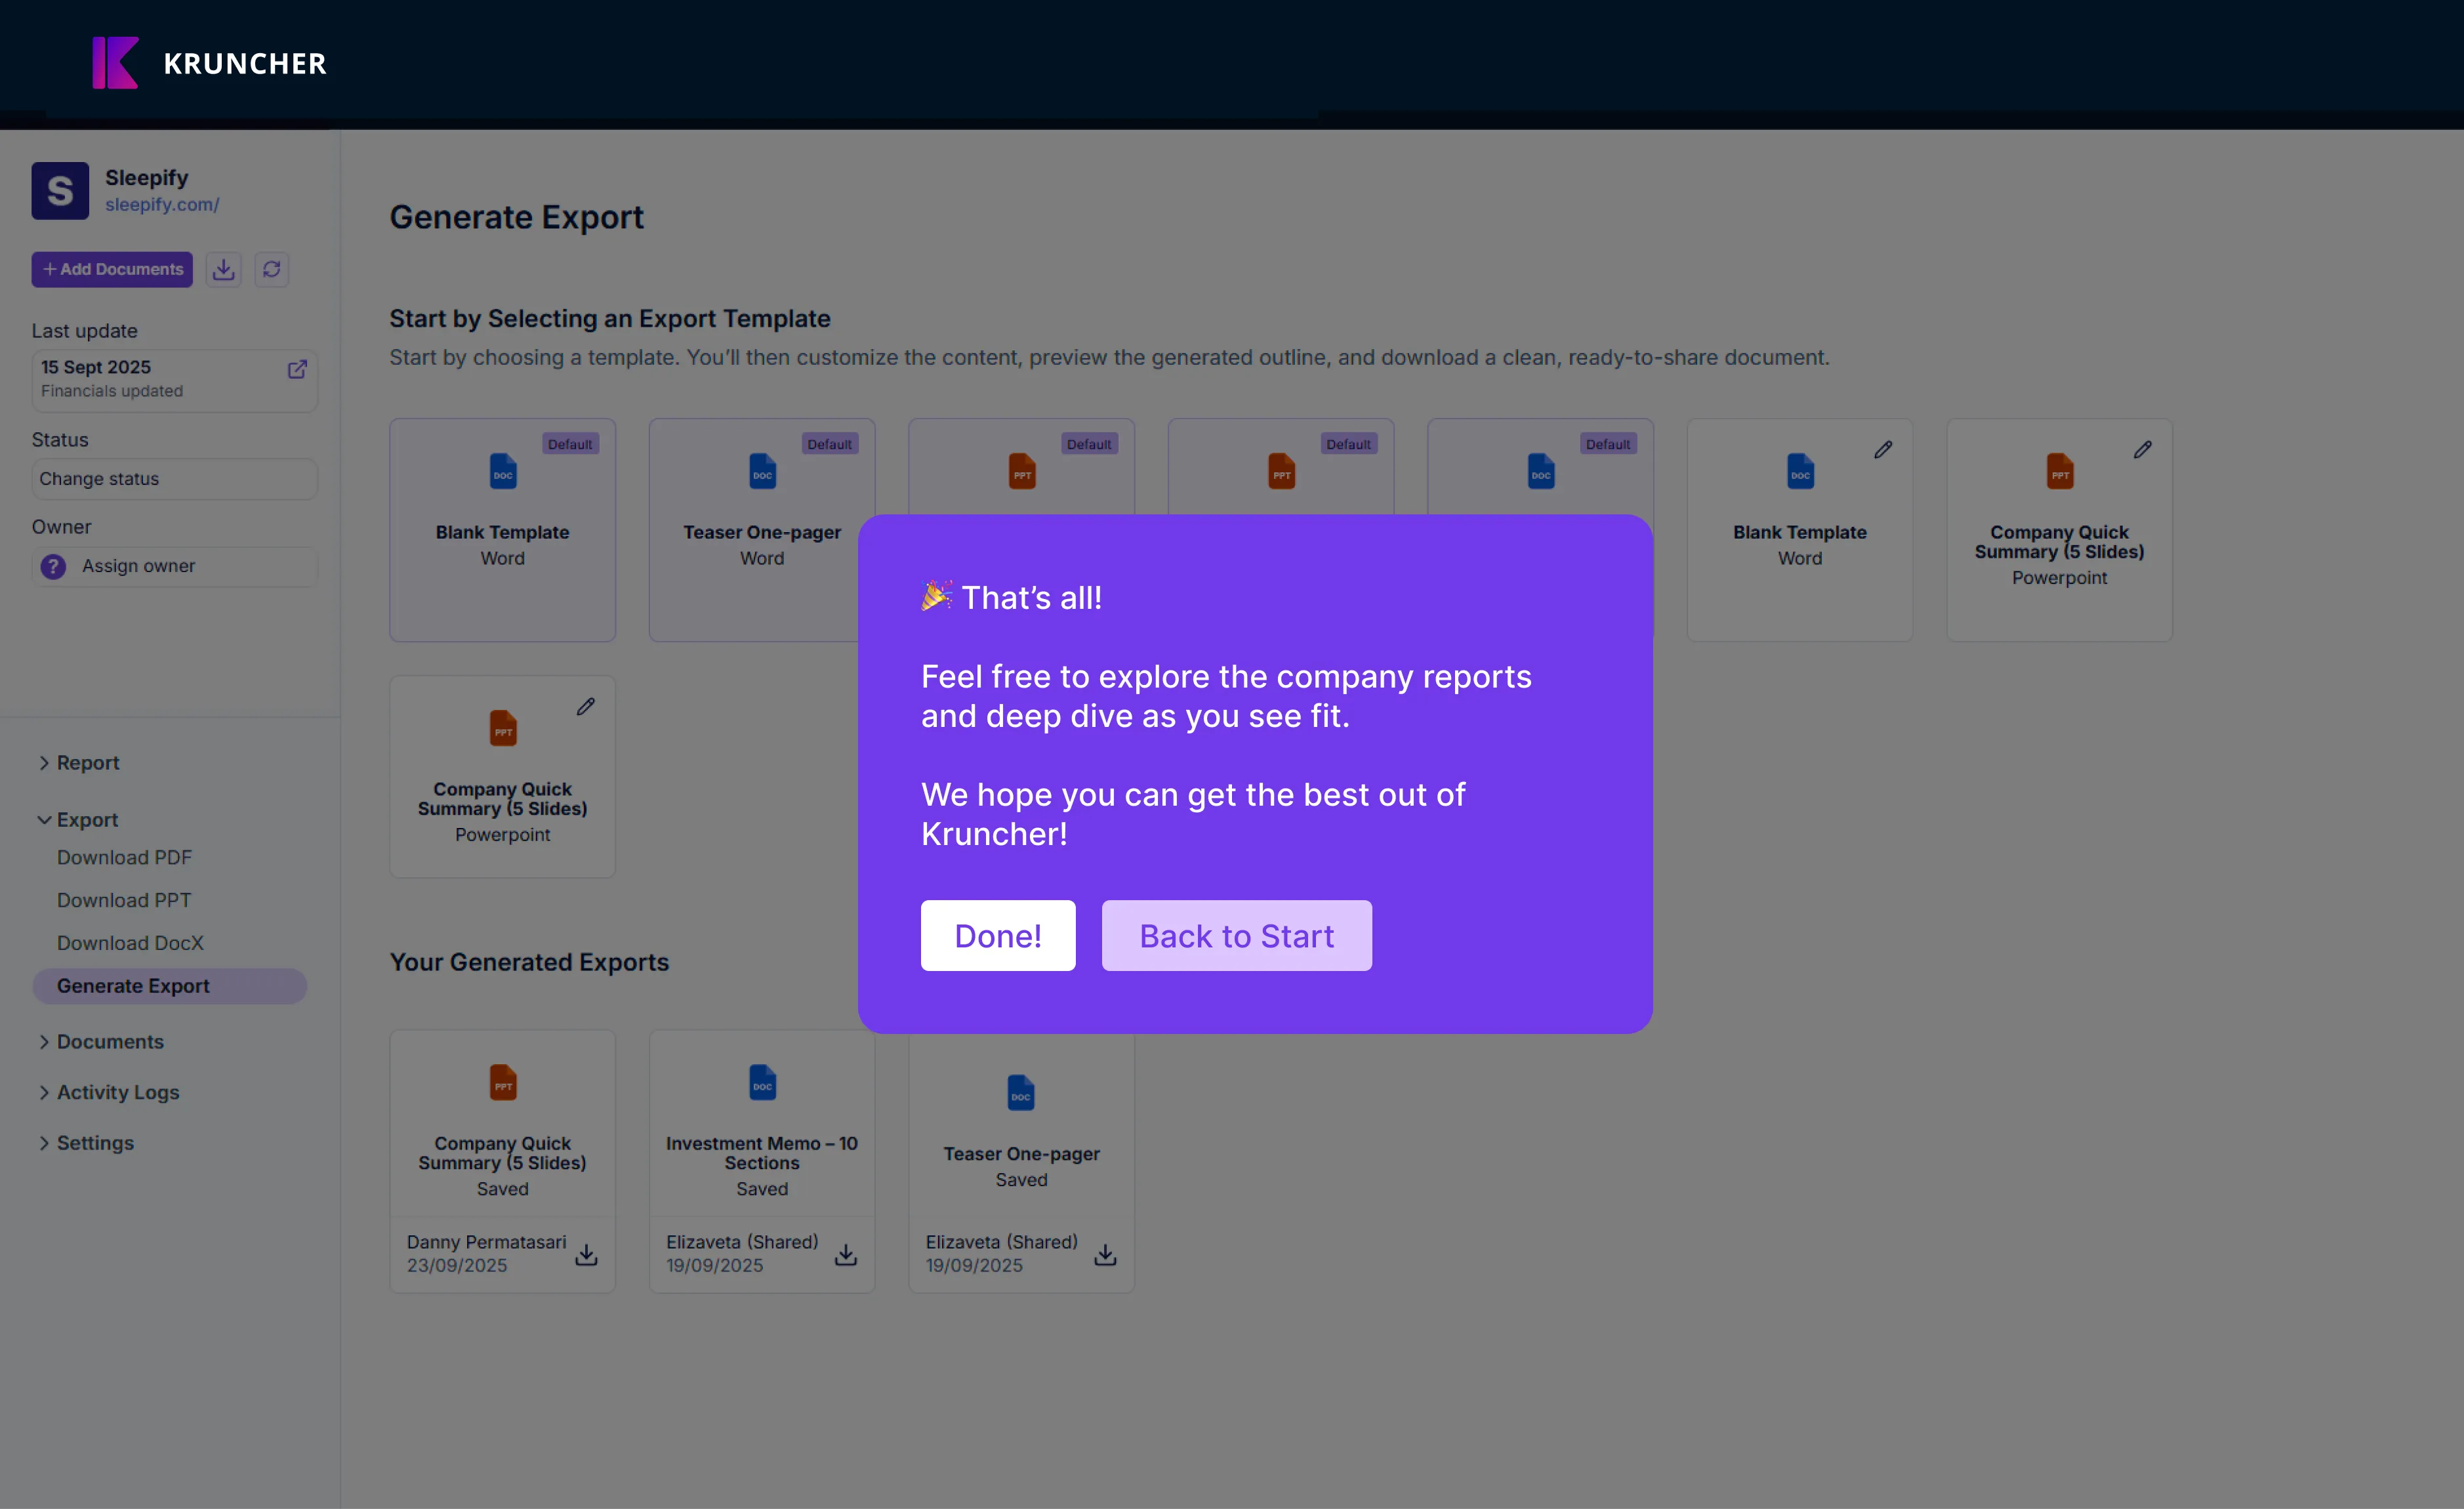Download the Investment Memo – 10 Sections export
The width and height of the screenshot is (2464, 1509).
(846, 1254)
